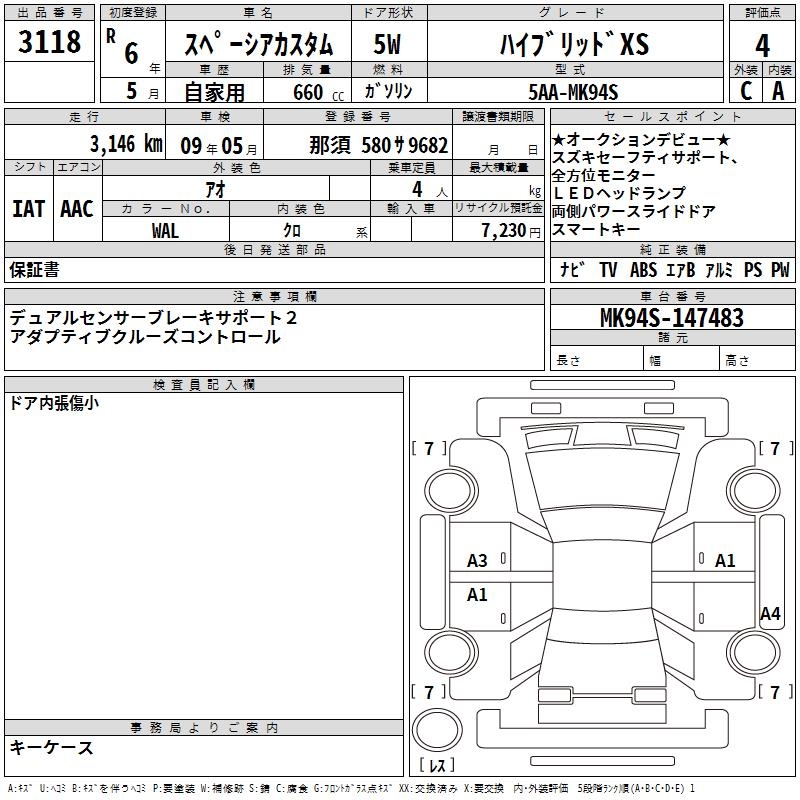
Task: Click 両側パワースライドドア sales point
Action: [x=634, y=211]
